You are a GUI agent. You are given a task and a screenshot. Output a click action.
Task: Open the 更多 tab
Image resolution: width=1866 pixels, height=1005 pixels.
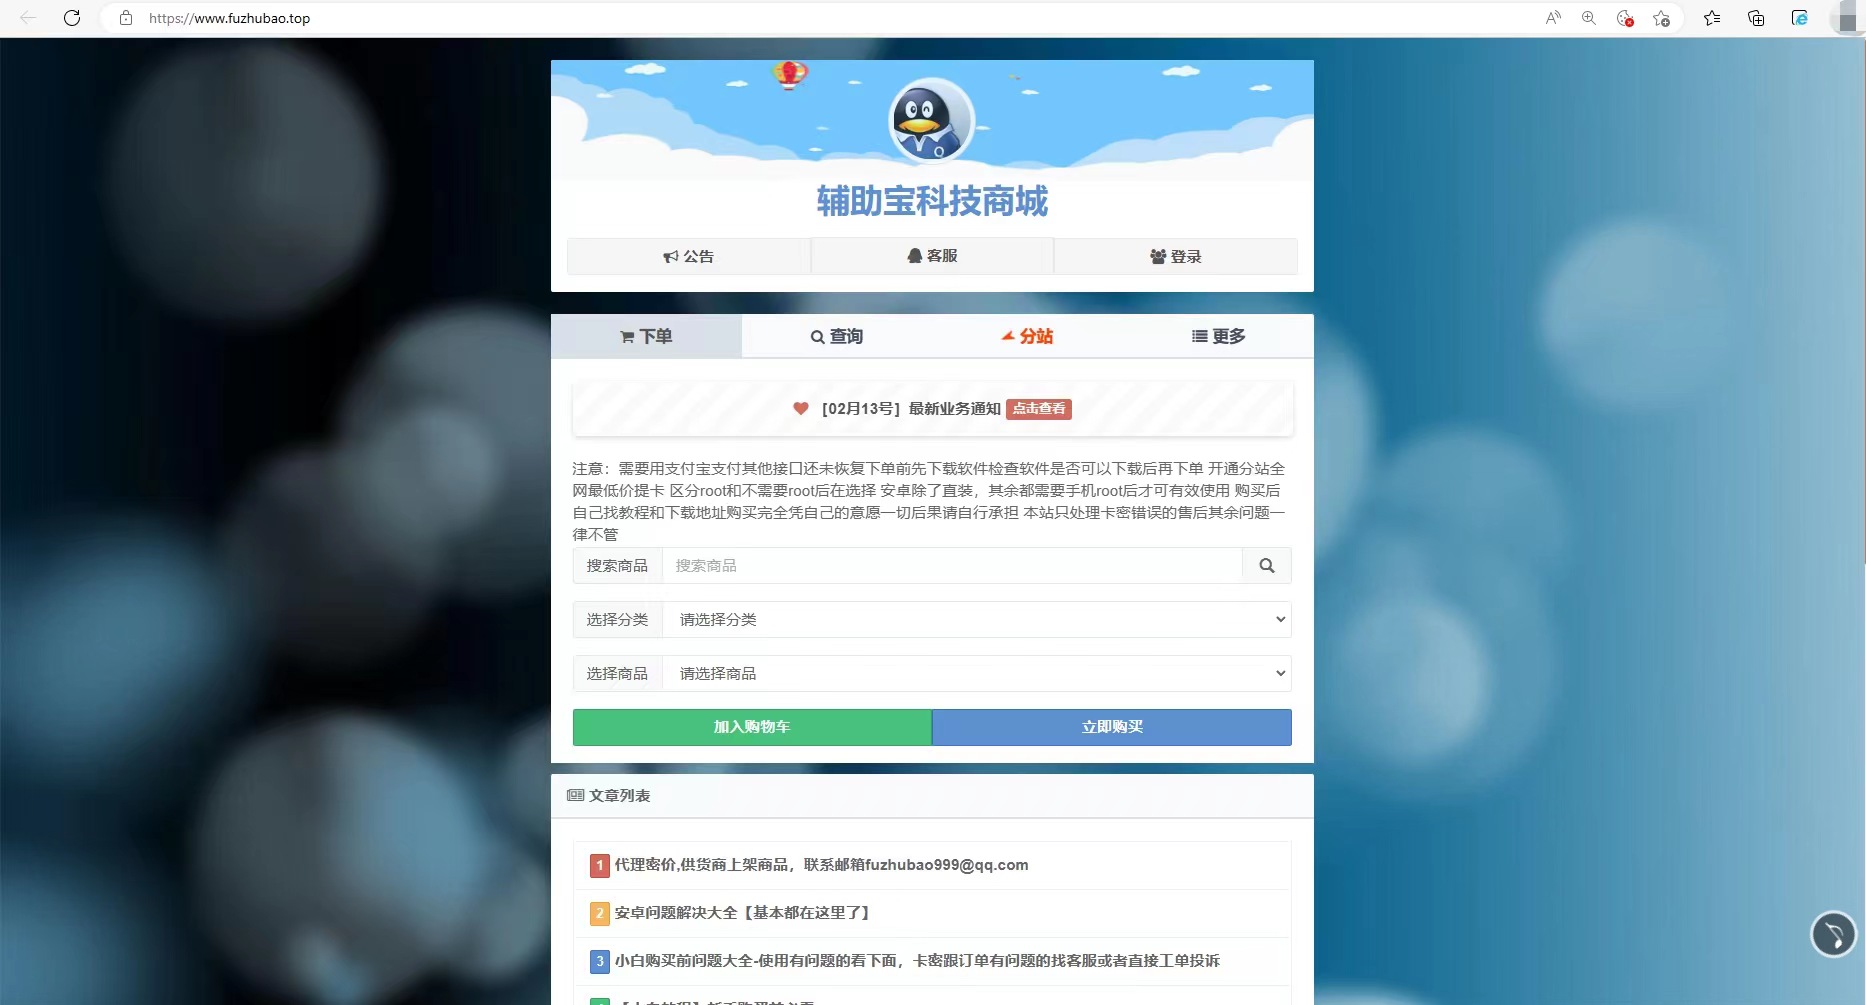tap(1218, 337)
